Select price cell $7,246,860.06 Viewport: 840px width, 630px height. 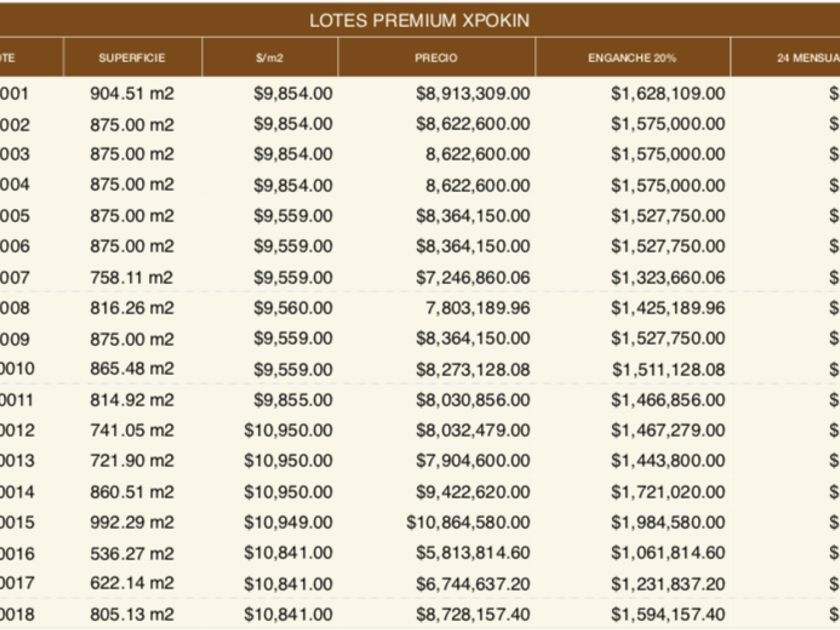tap(473, 278)
